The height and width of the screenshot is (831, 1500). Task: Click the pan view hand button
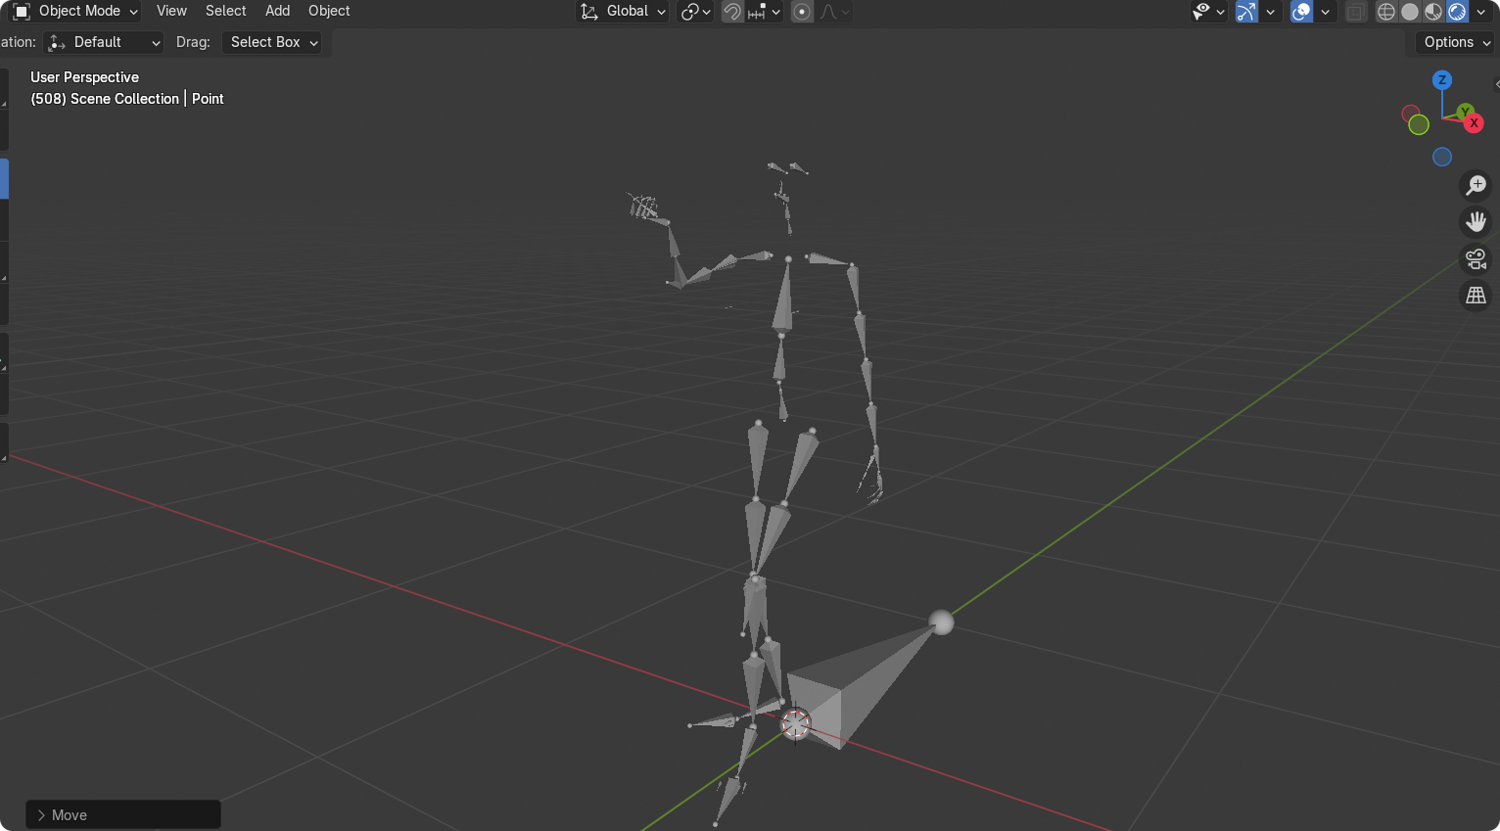pyautogui.click(x=1476, y=222)
